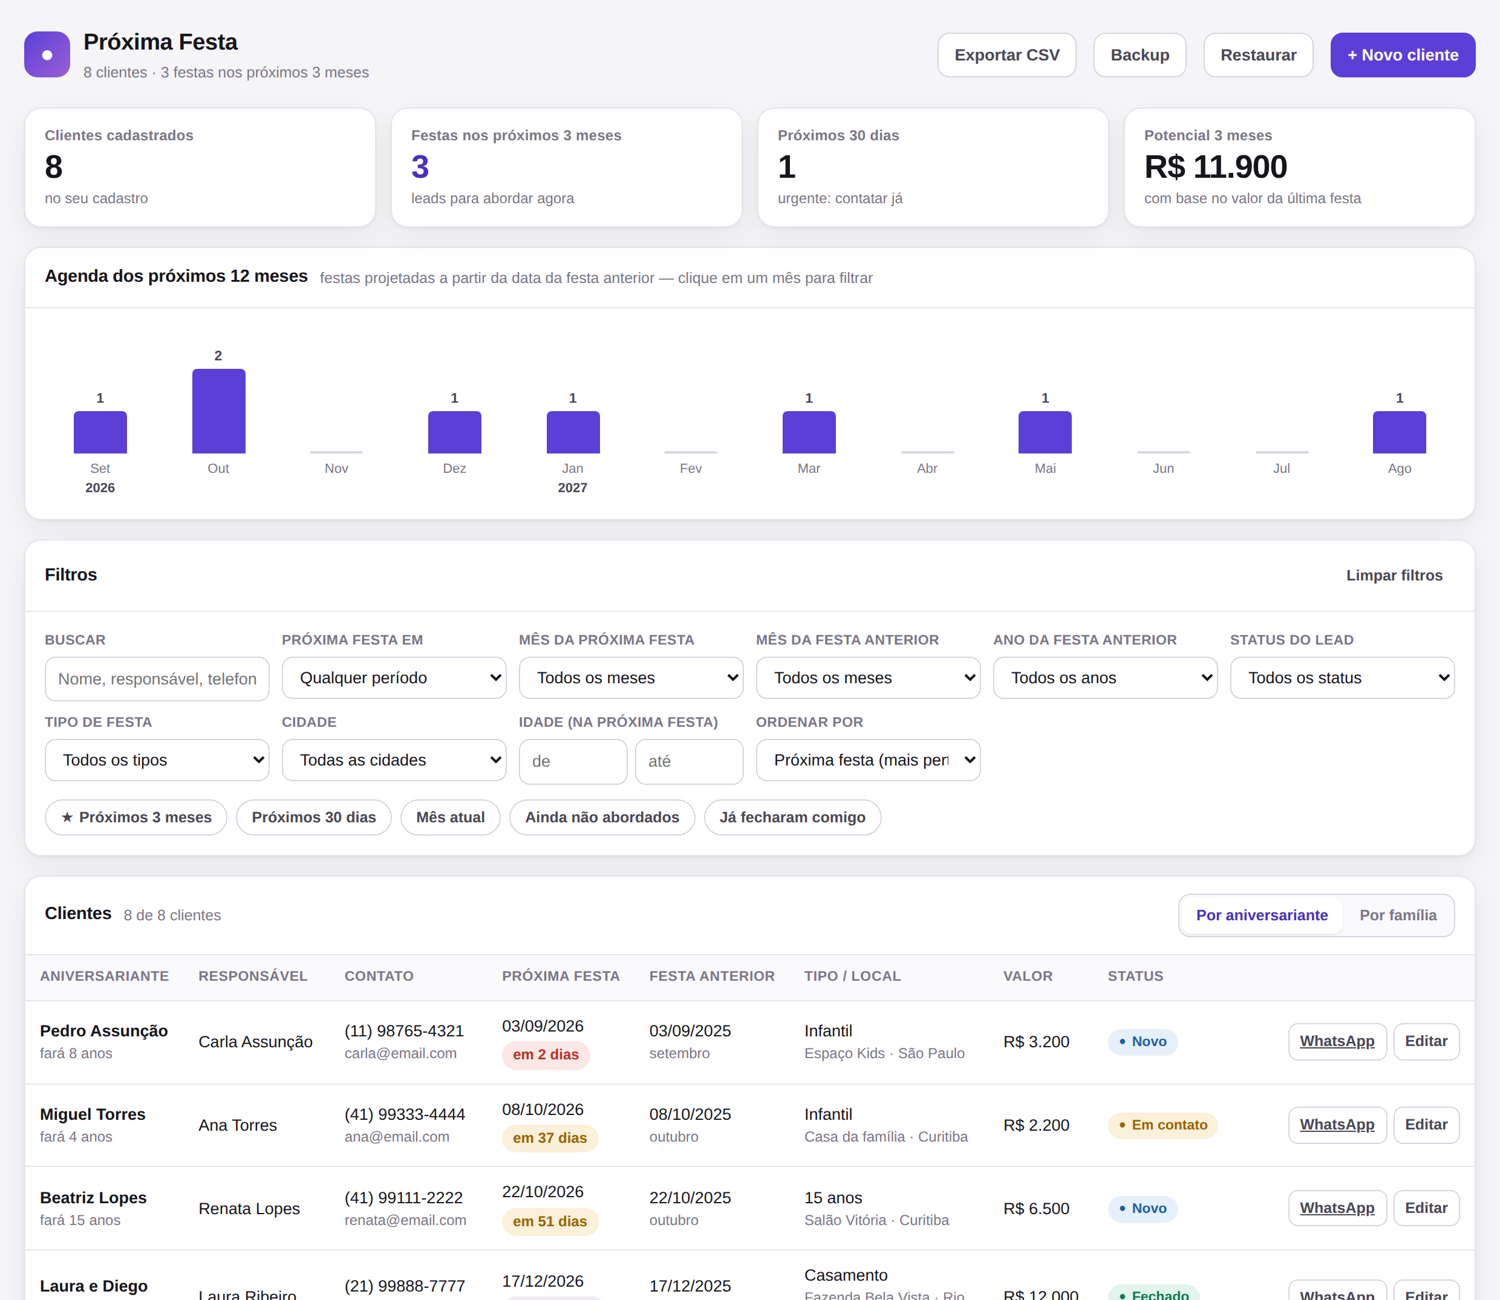Image resolution: width=1500 pixels, height=1300 pixels.
Task: Toggle the Próximos 30 dias chip
Action: pos(314,817)
